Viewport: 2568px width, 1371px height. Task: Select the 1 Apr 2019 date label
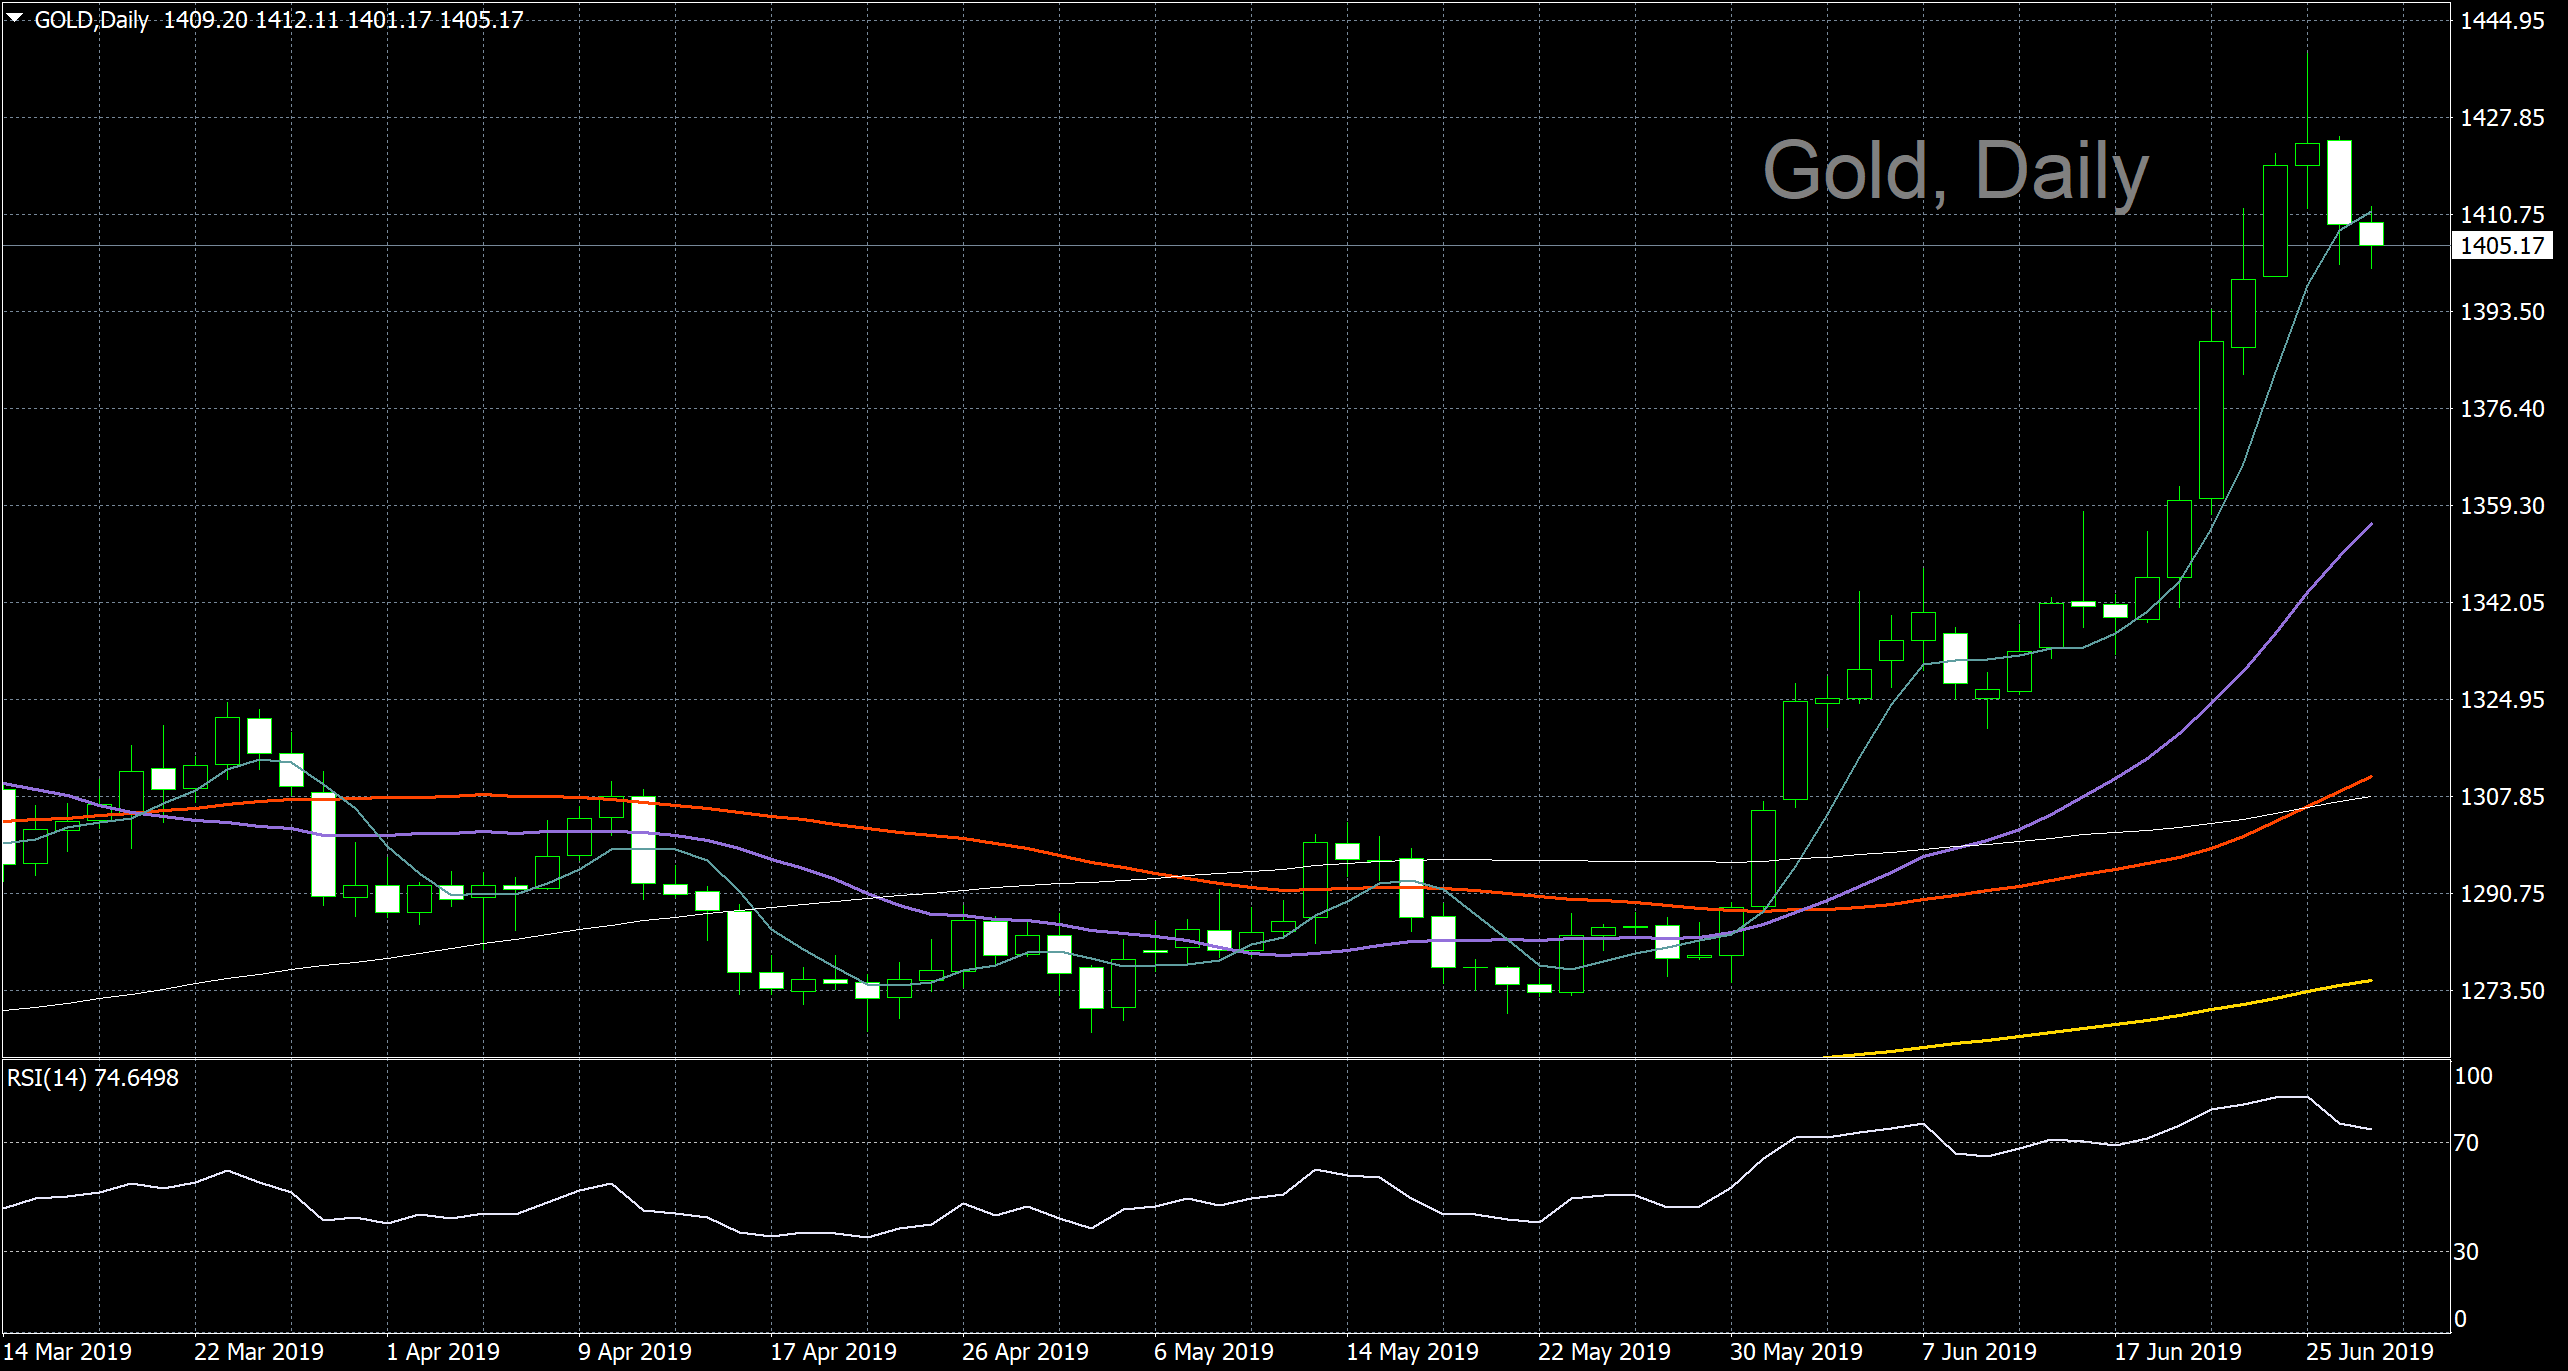point(443,1352)
